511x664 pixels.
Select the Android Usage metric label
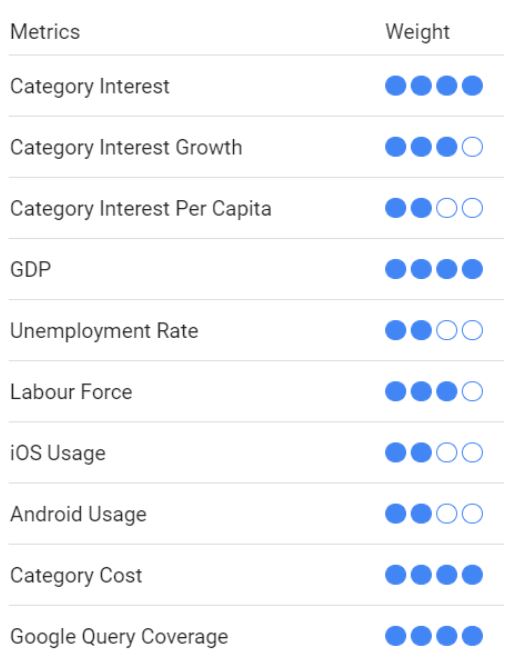[78, 515]
